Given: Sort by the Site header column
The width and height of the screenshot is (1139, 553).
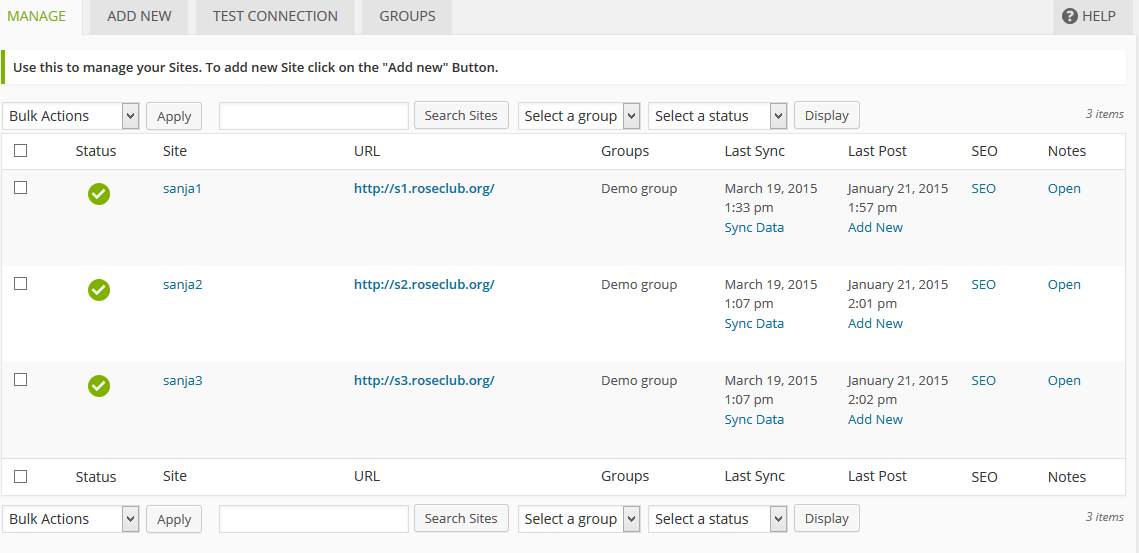Looking at the screenshot, I should [174, 151].
